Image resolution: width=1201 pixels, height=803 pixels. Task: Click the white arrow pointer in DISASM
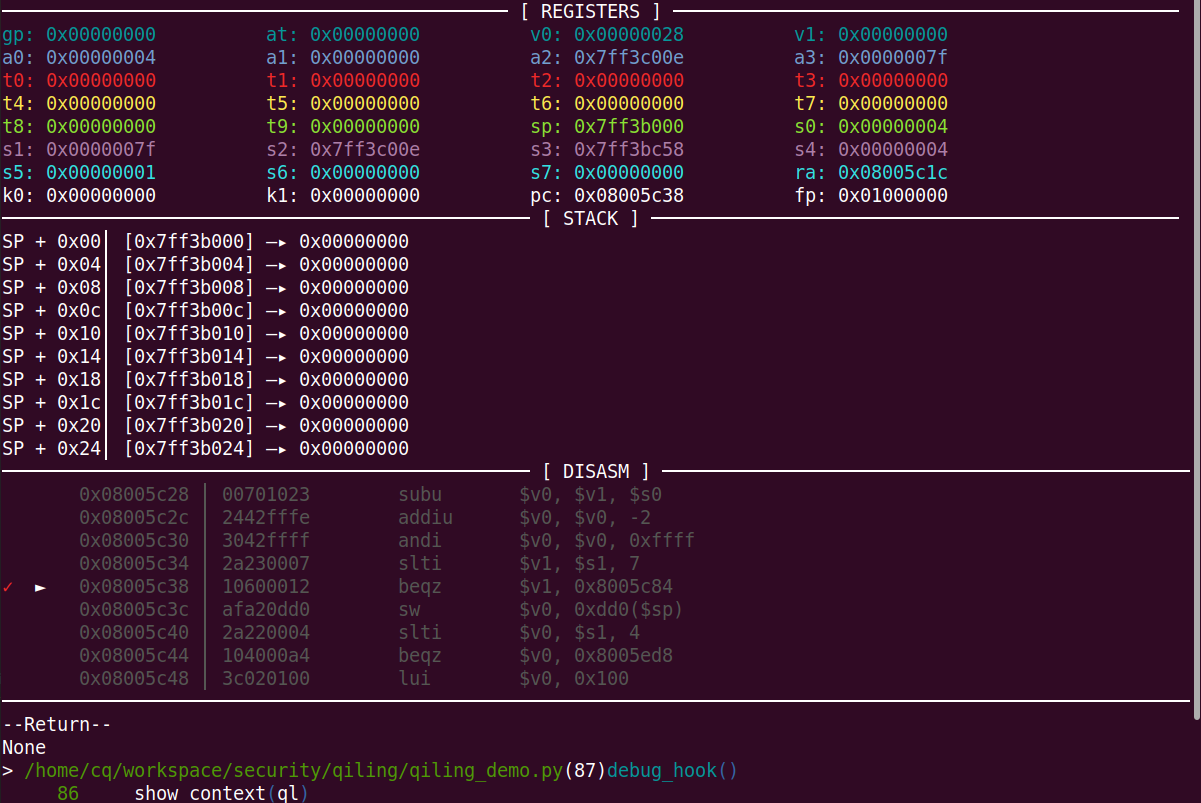(40, 587)
